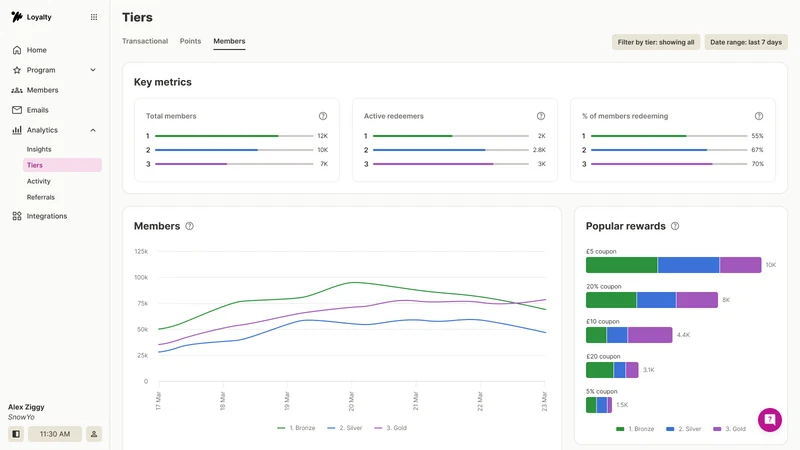Click the green Total members tier 1 bar

click(x=216, y=136)
